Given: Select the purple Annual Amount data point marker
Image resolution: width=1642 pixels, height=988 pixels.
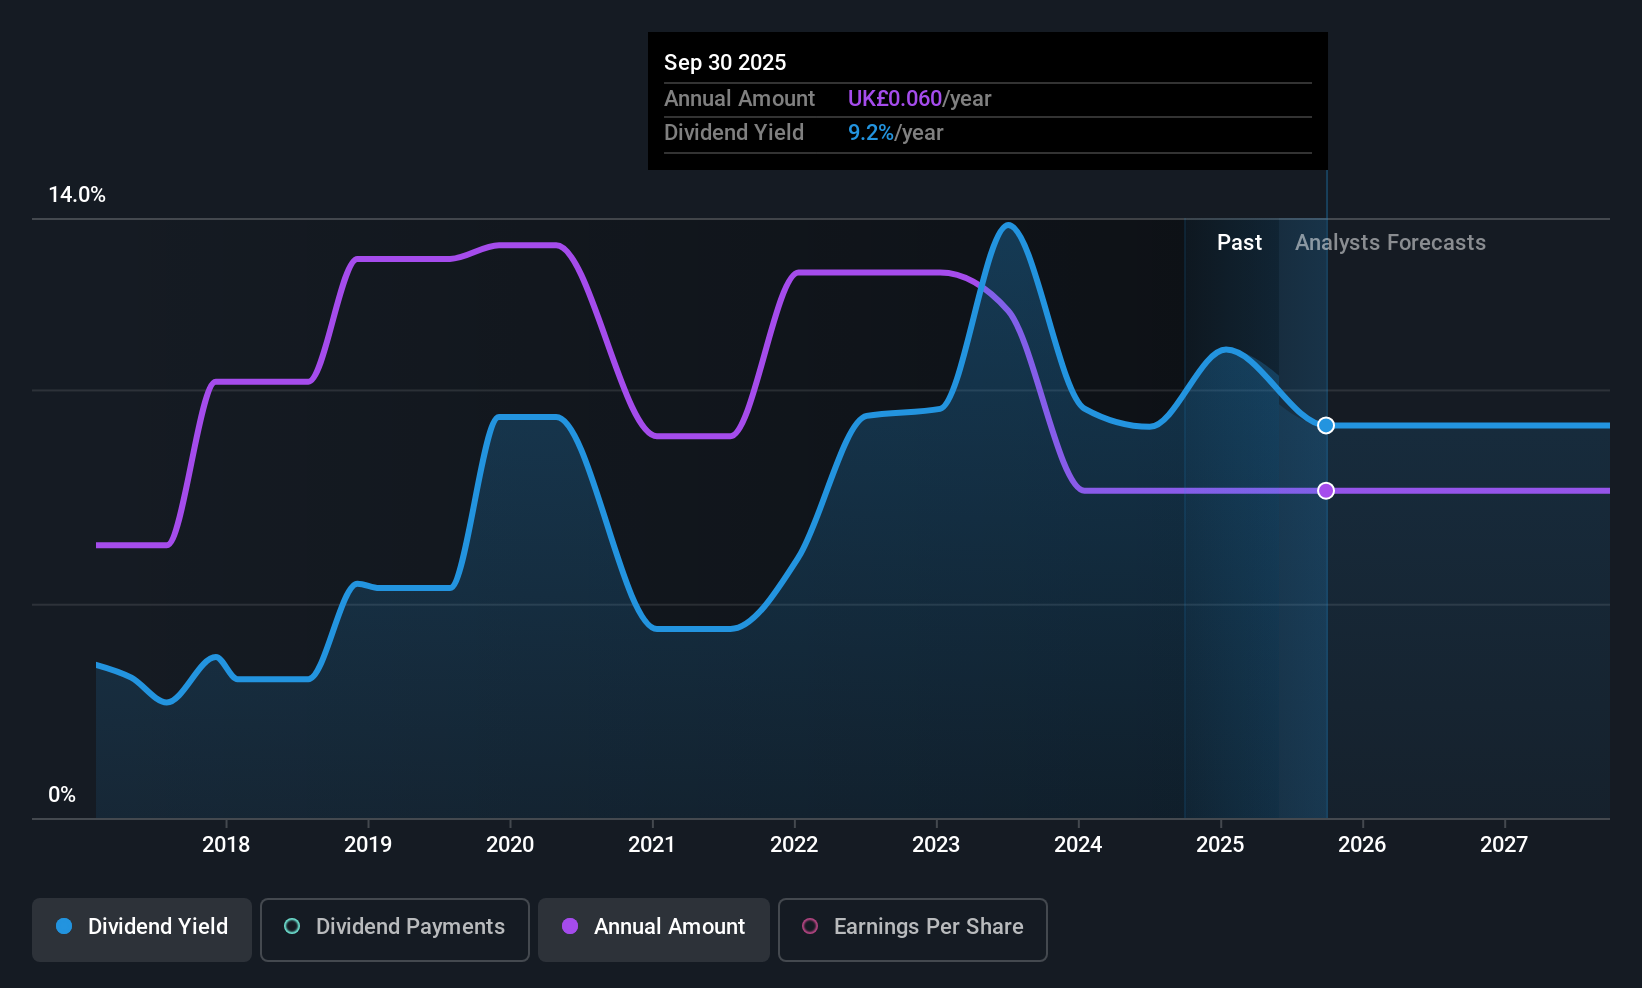Looking at the screenshot, I should point(1326,491).
